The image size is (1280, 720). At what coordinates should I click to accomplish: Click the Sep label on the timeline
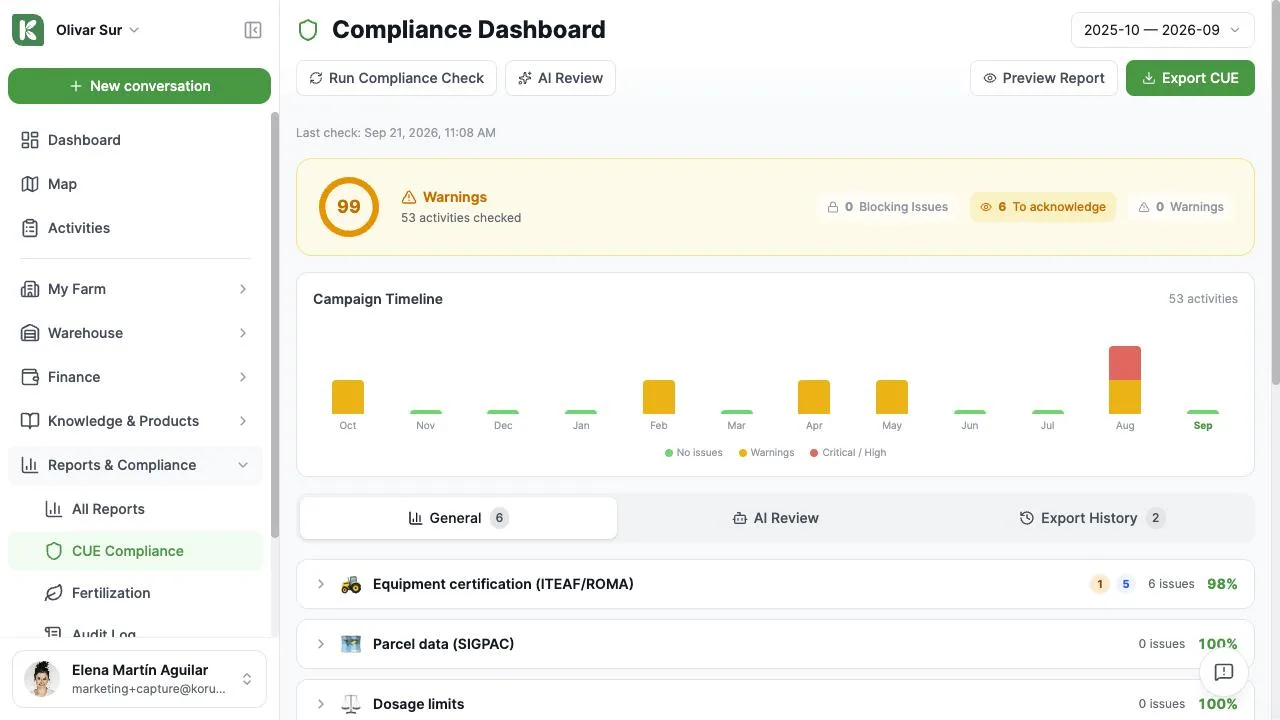click(1203, 426)
